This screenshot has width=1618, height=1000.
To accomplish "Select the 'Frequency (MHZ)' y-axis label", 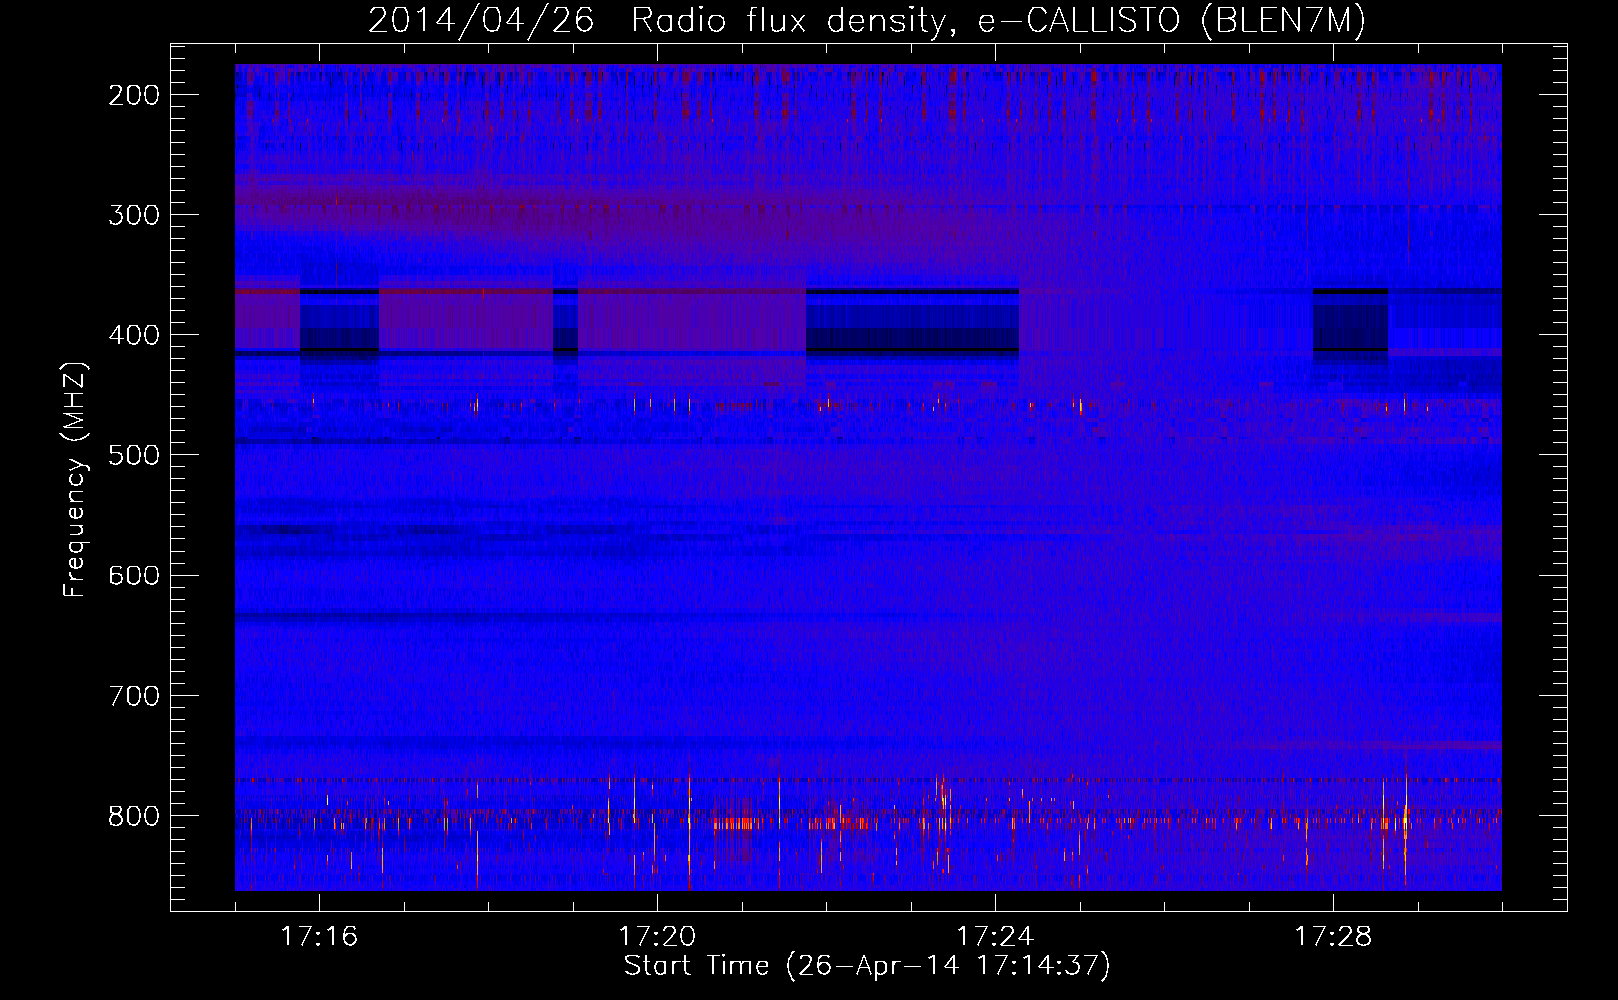I will [x=75, y=480].
